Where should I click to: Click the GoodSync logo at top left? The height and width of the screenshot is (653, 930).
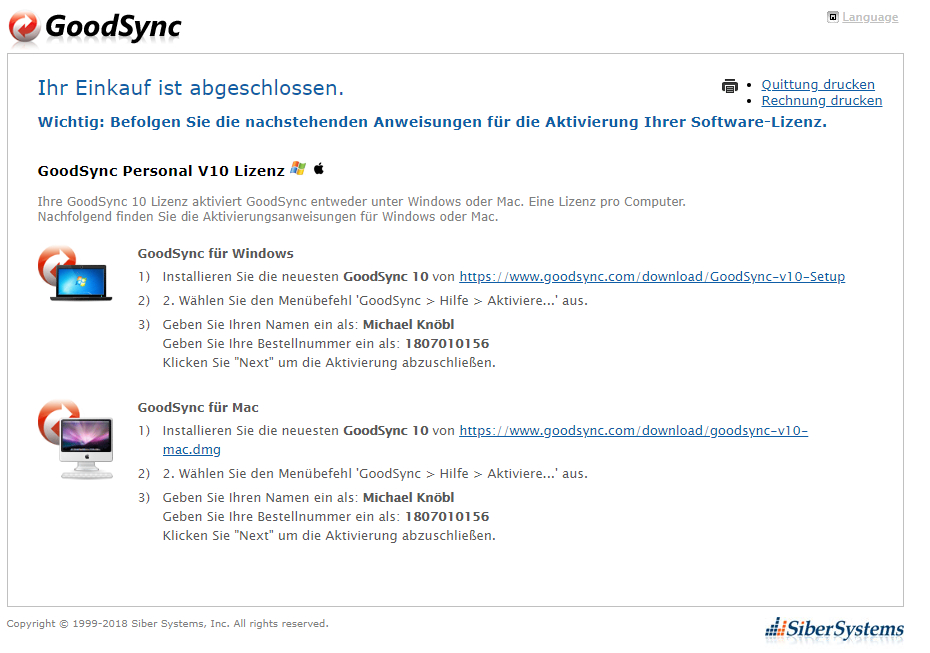pos(95,27)
